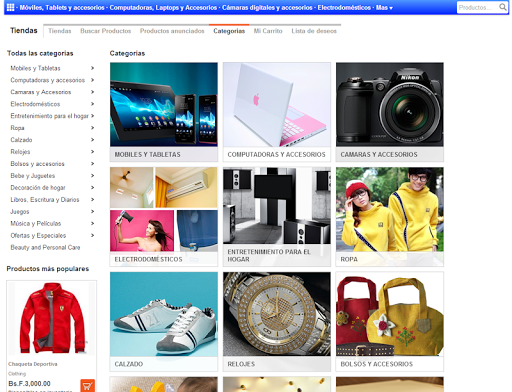Screen dimensions: 512x392
Task: Click the red Chaqueta Deportiva product image
Action: pos(52,318)
